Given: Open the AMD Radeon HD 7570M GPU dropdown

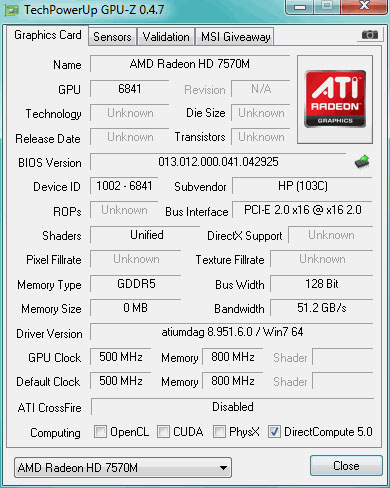Looking at the screenshot, I should pos(123,468).
